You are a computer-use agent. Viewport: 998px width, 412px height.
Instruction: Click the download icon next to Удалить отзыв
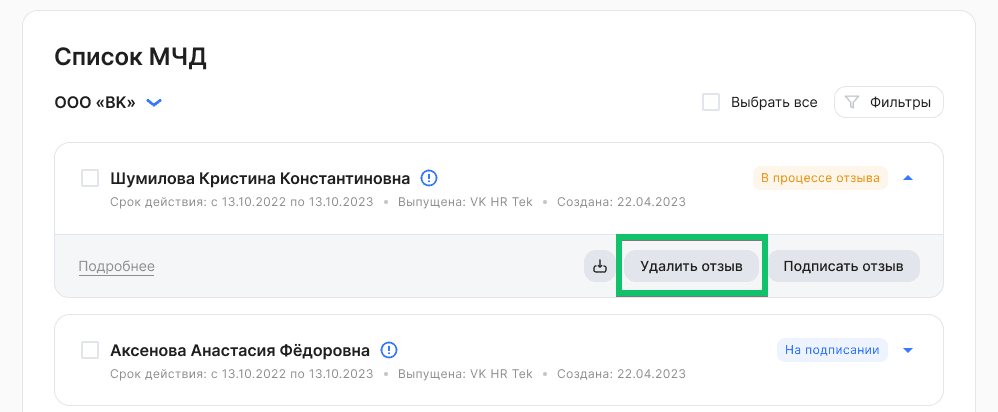pos(600,266)
